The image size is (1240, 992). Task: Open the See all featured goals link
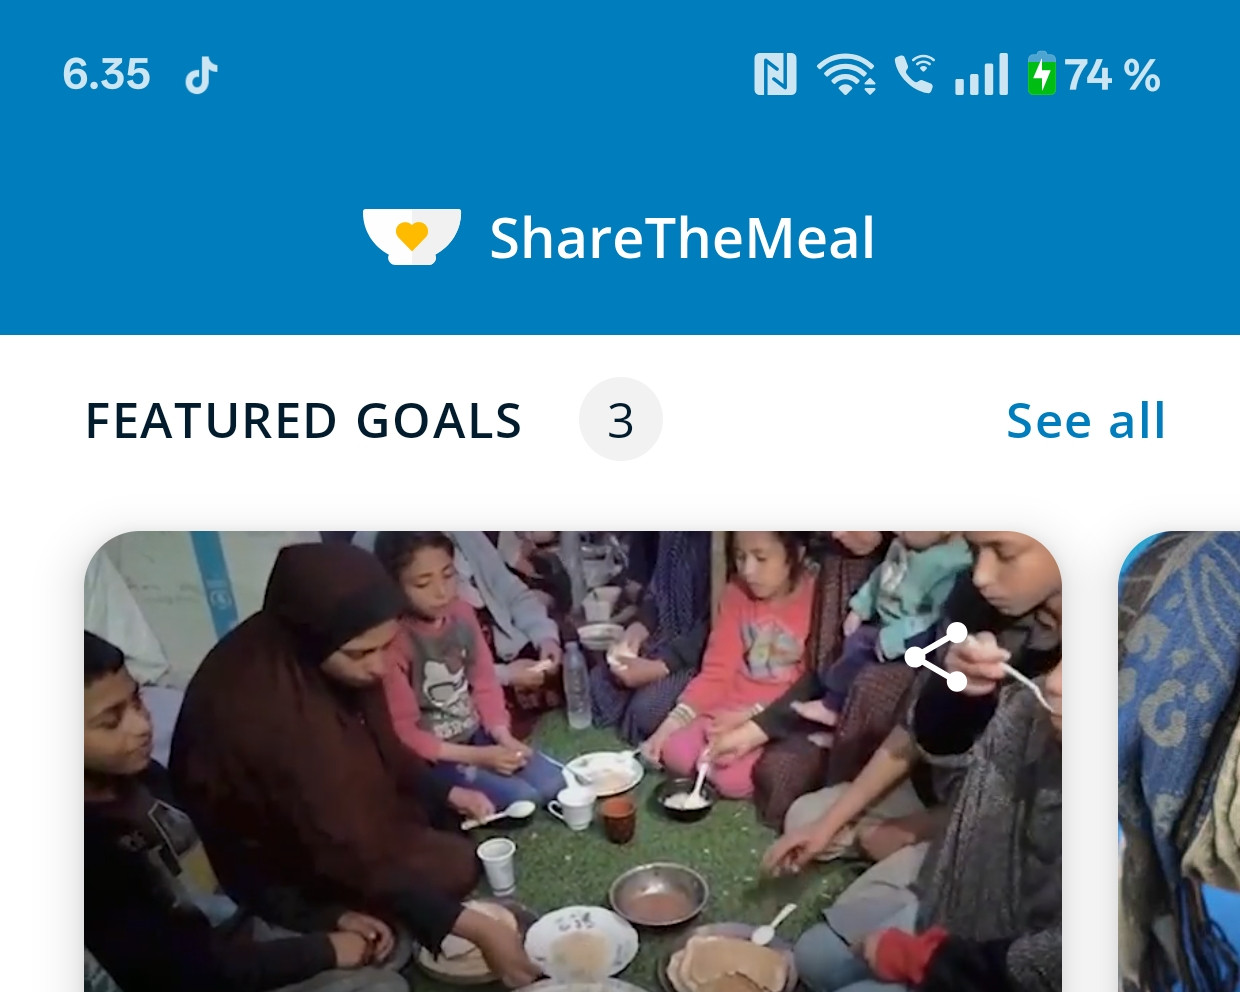pos(1086,420)
